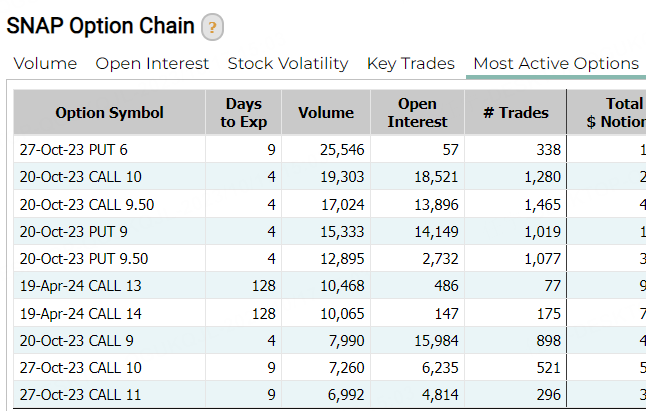Select the Stock Volatility tab
This screenshot has height=411, width=646.
click(288, 64)
